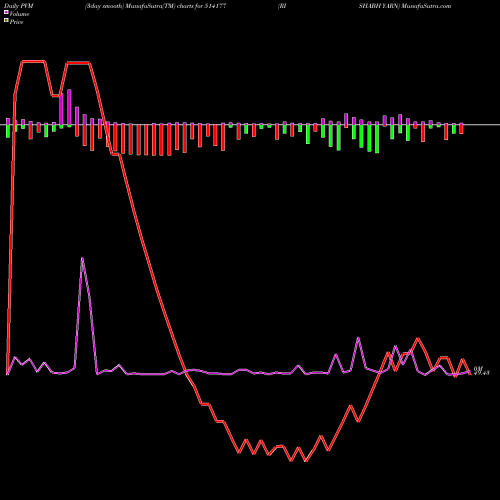The width and height of the screenshot is (500, 500).
Task: Click the green-red Price legend swatch
Action: pyautogui.click(x=6, y=21)
